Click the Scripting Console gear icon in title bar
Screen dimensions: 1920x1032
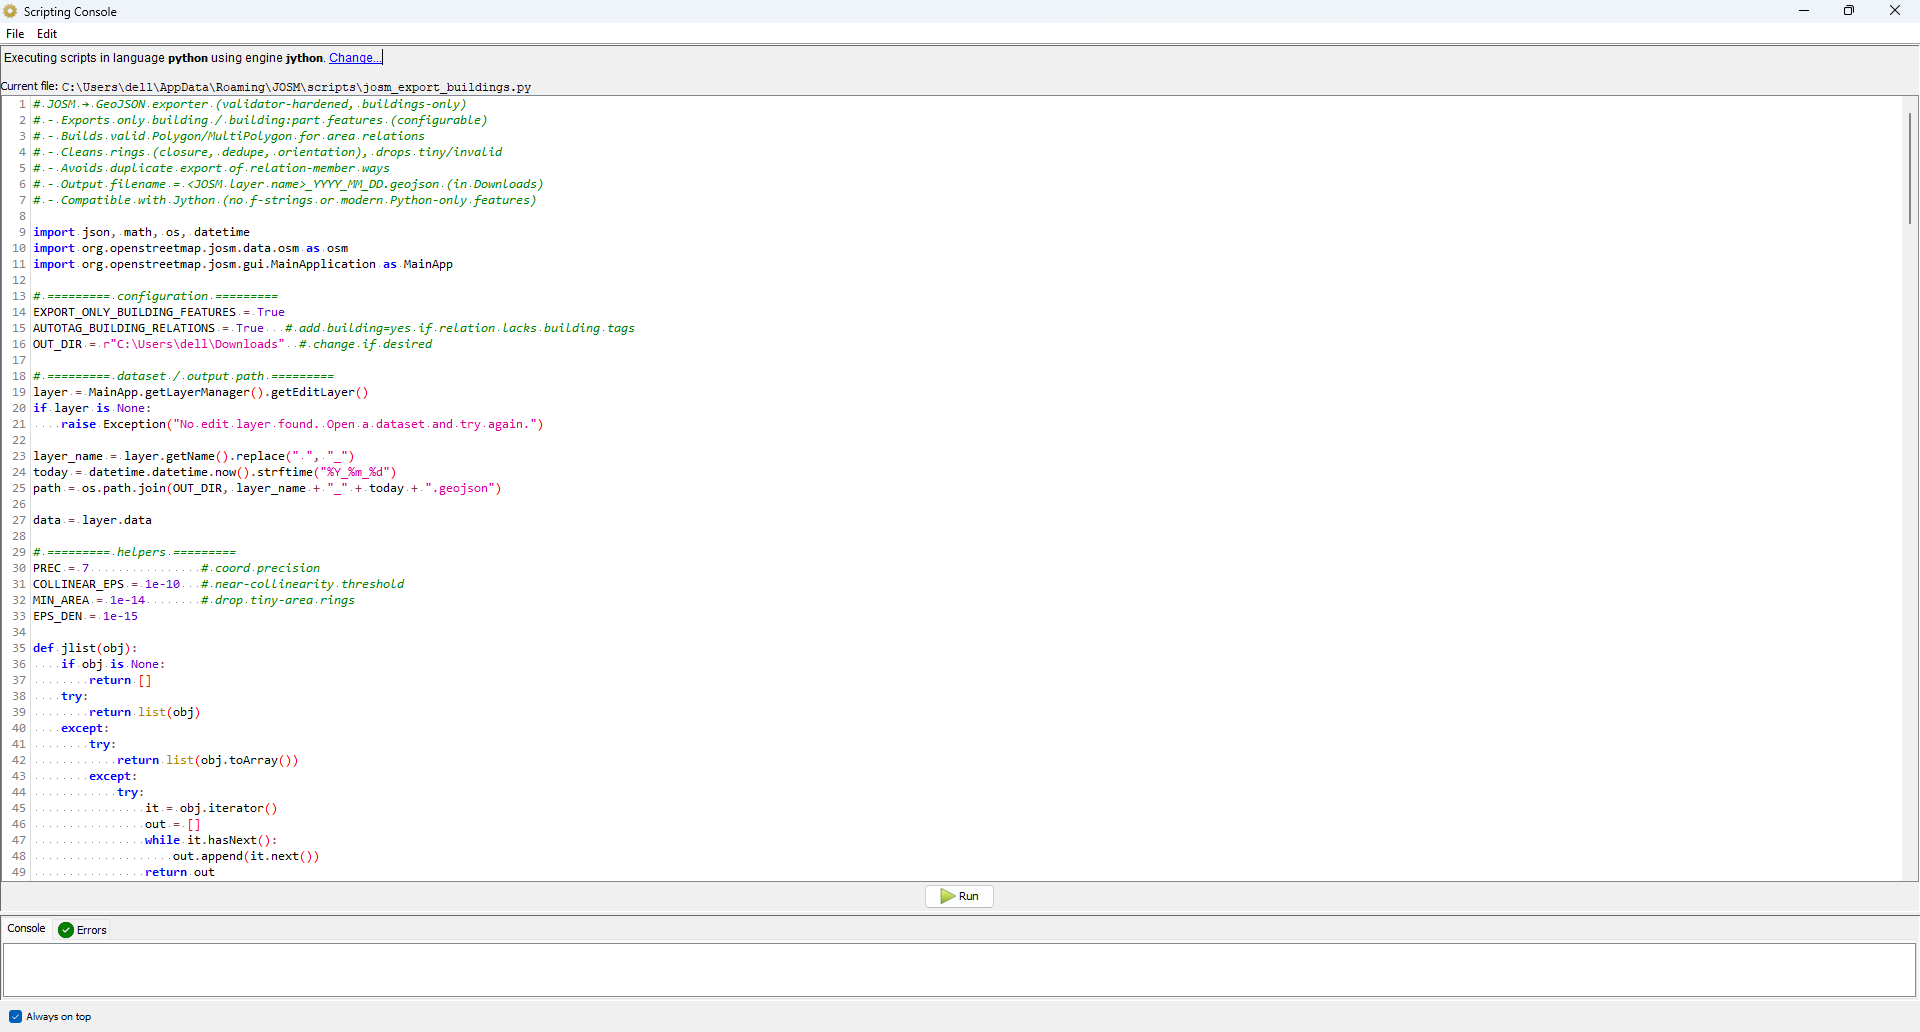(x=11, y=11)
